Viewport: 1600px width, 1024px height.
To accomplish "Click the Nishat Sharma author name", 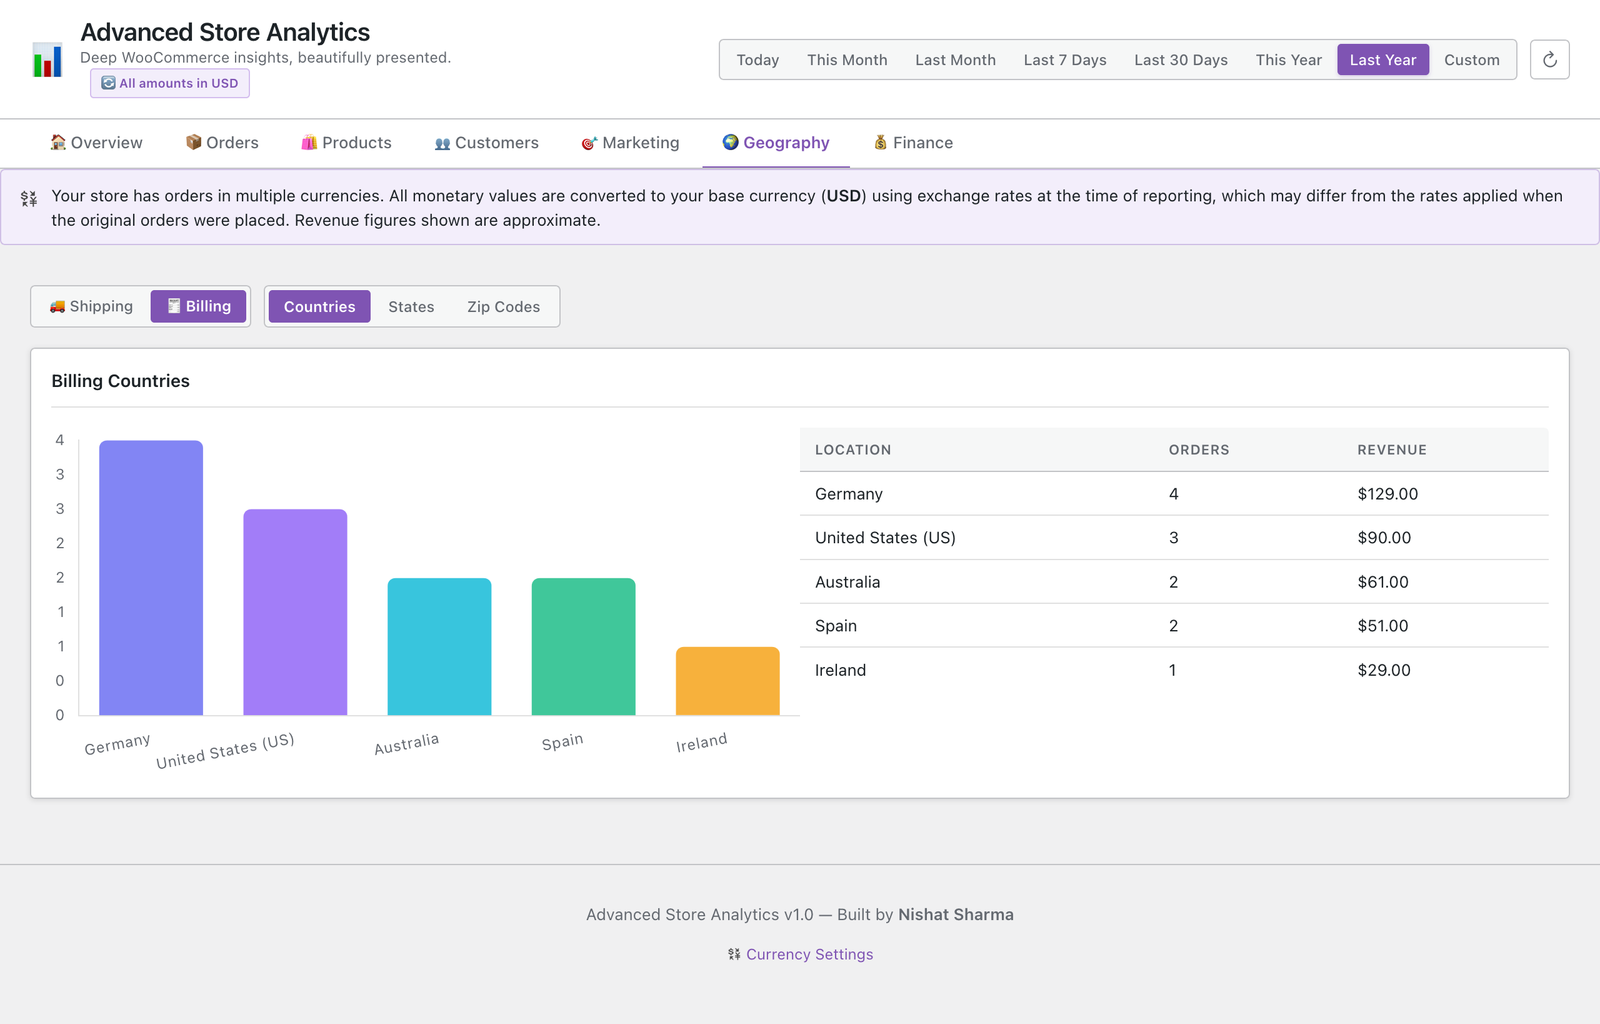I will (956, 915).
